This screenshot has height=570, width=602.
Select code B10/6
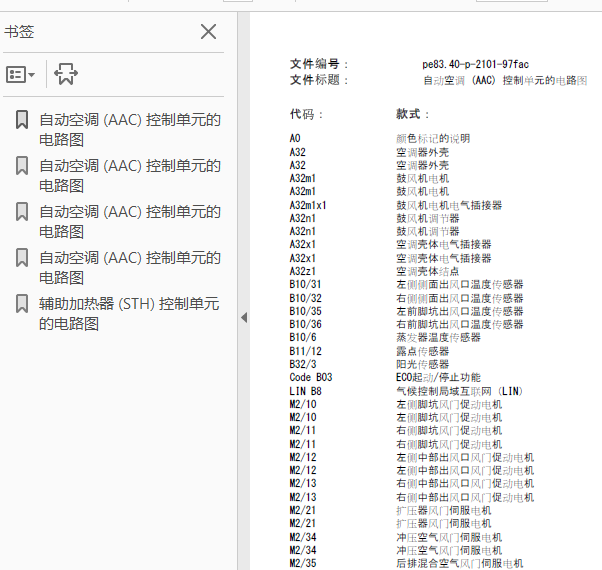tap(303, 337)
